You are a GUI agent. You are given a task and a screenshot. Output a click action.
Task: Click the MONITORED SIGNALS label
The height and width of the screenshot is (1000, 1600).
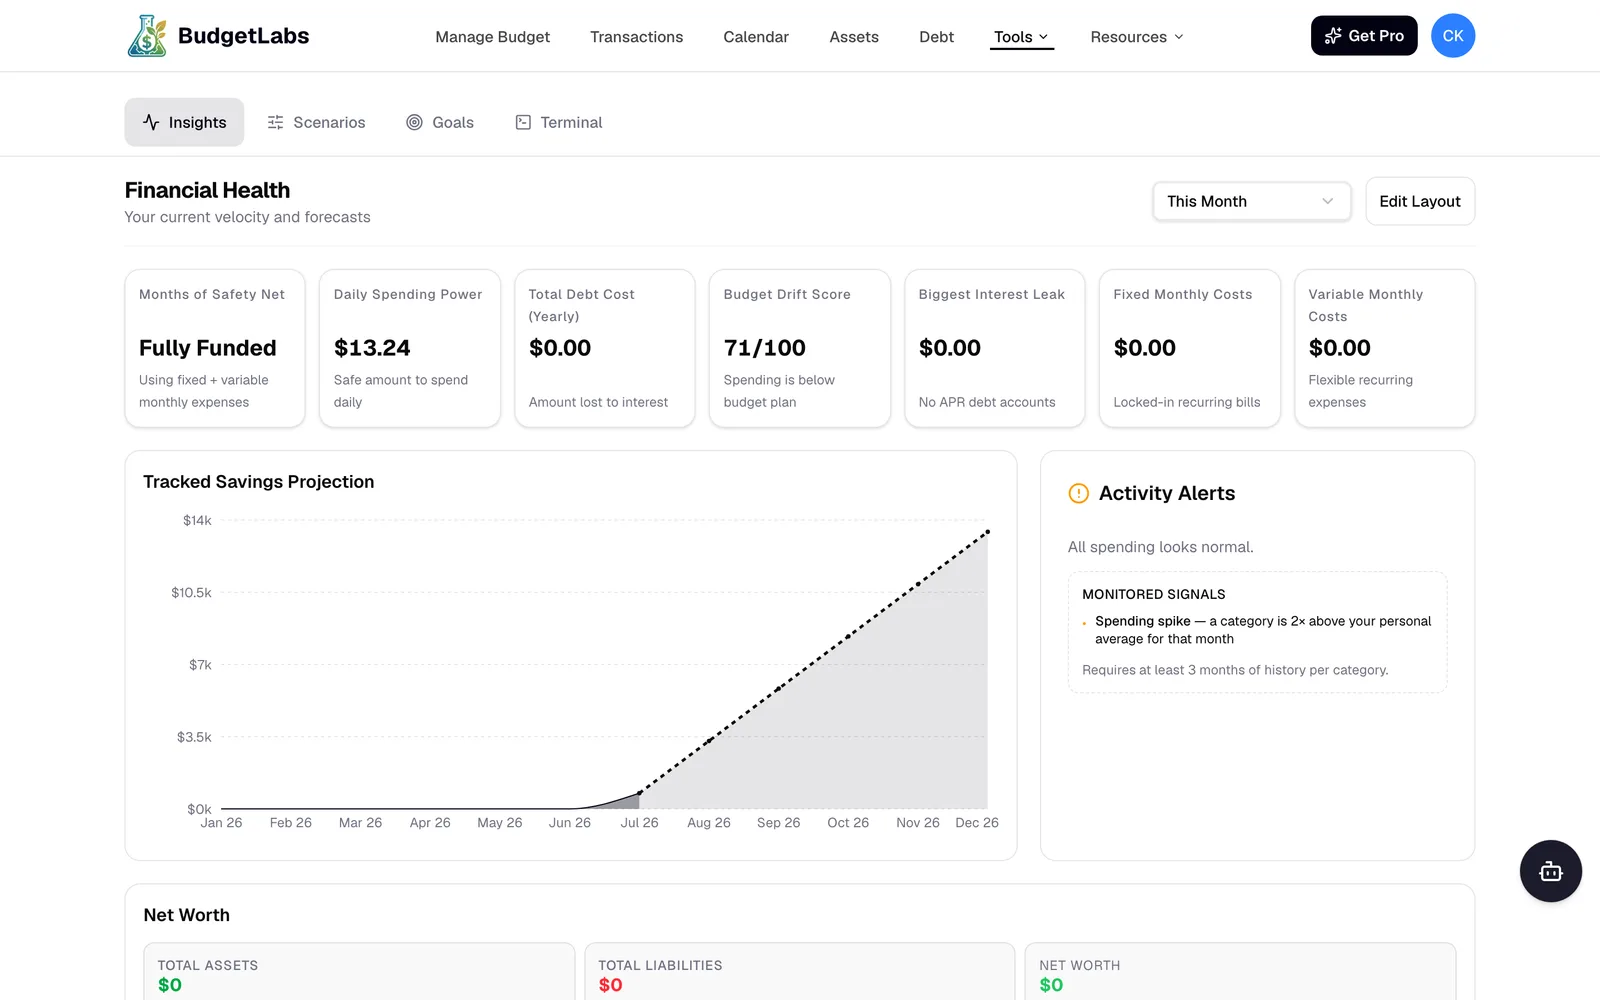(x=1154, y=594)
